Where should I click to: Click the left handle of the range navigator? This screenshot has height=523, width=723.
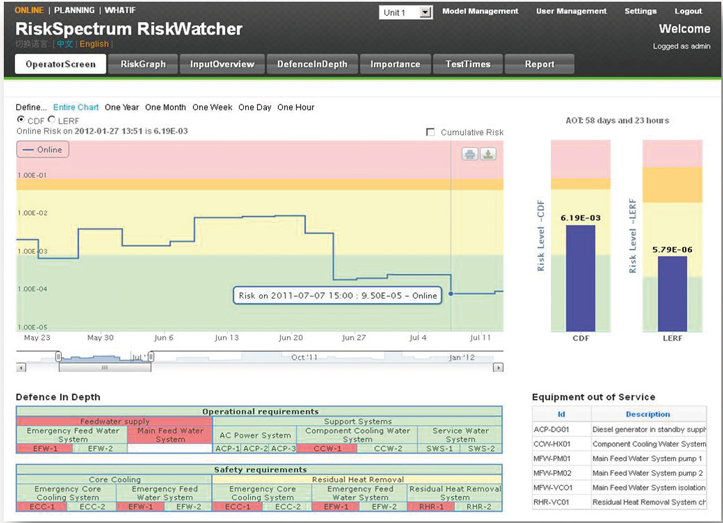(x=58, y=356)
